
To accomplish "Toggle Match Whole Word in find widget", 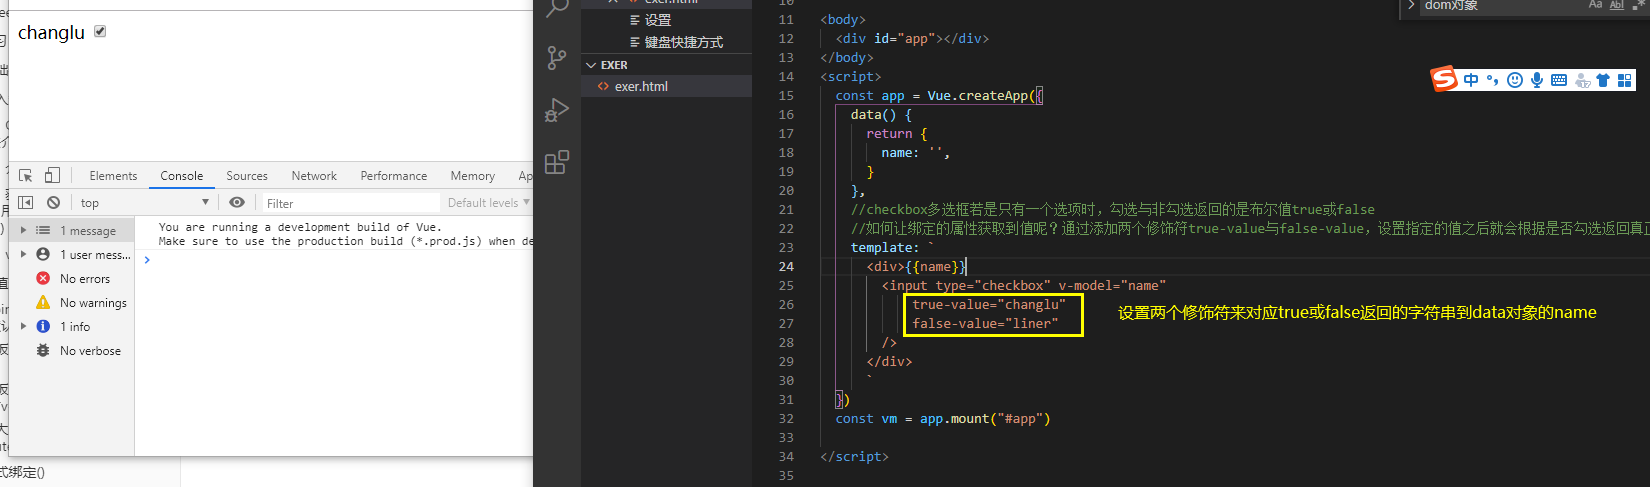I will coord(1617,5).
